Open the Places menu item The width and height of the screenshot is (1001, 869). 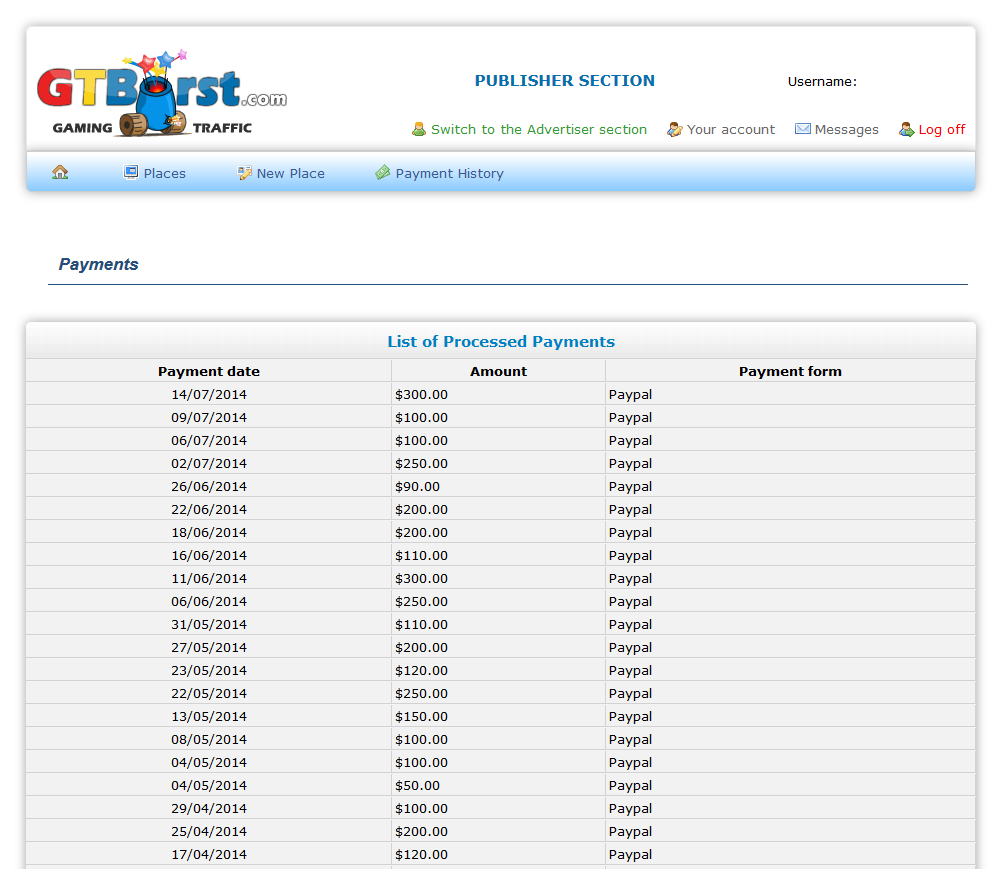click(x=165, y=174)
